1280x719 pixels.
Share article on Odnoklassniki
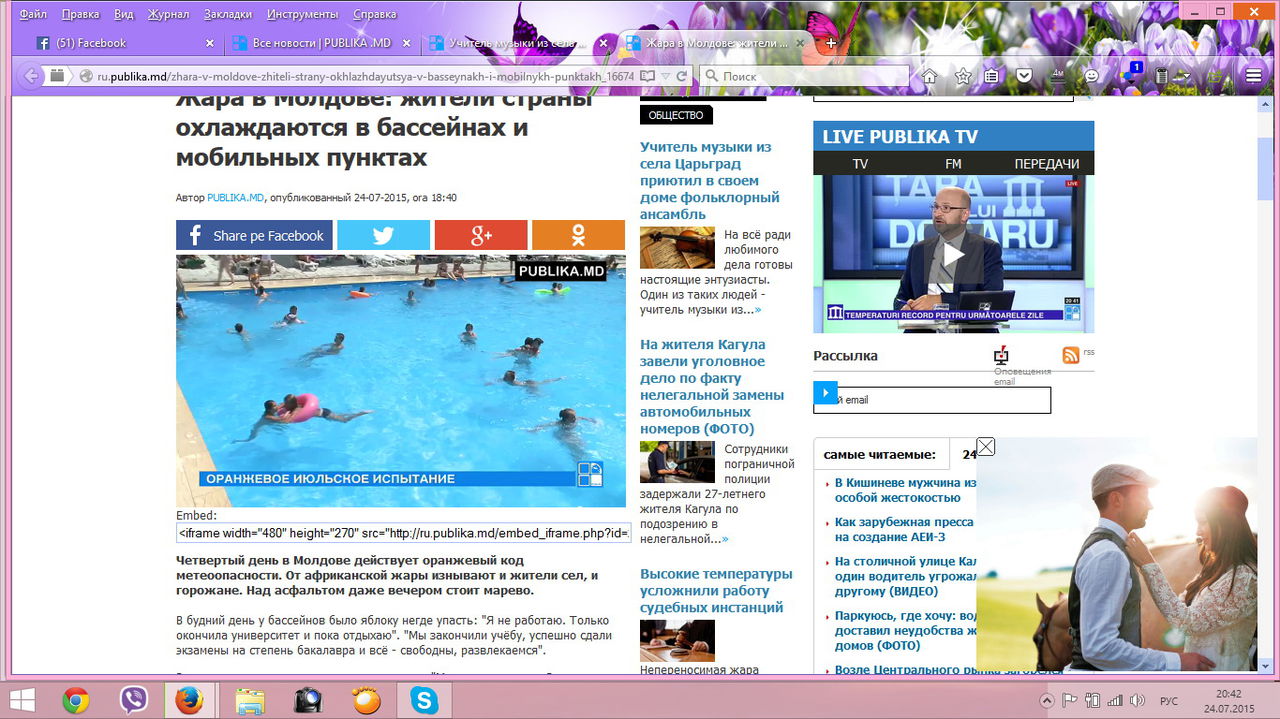578,235
